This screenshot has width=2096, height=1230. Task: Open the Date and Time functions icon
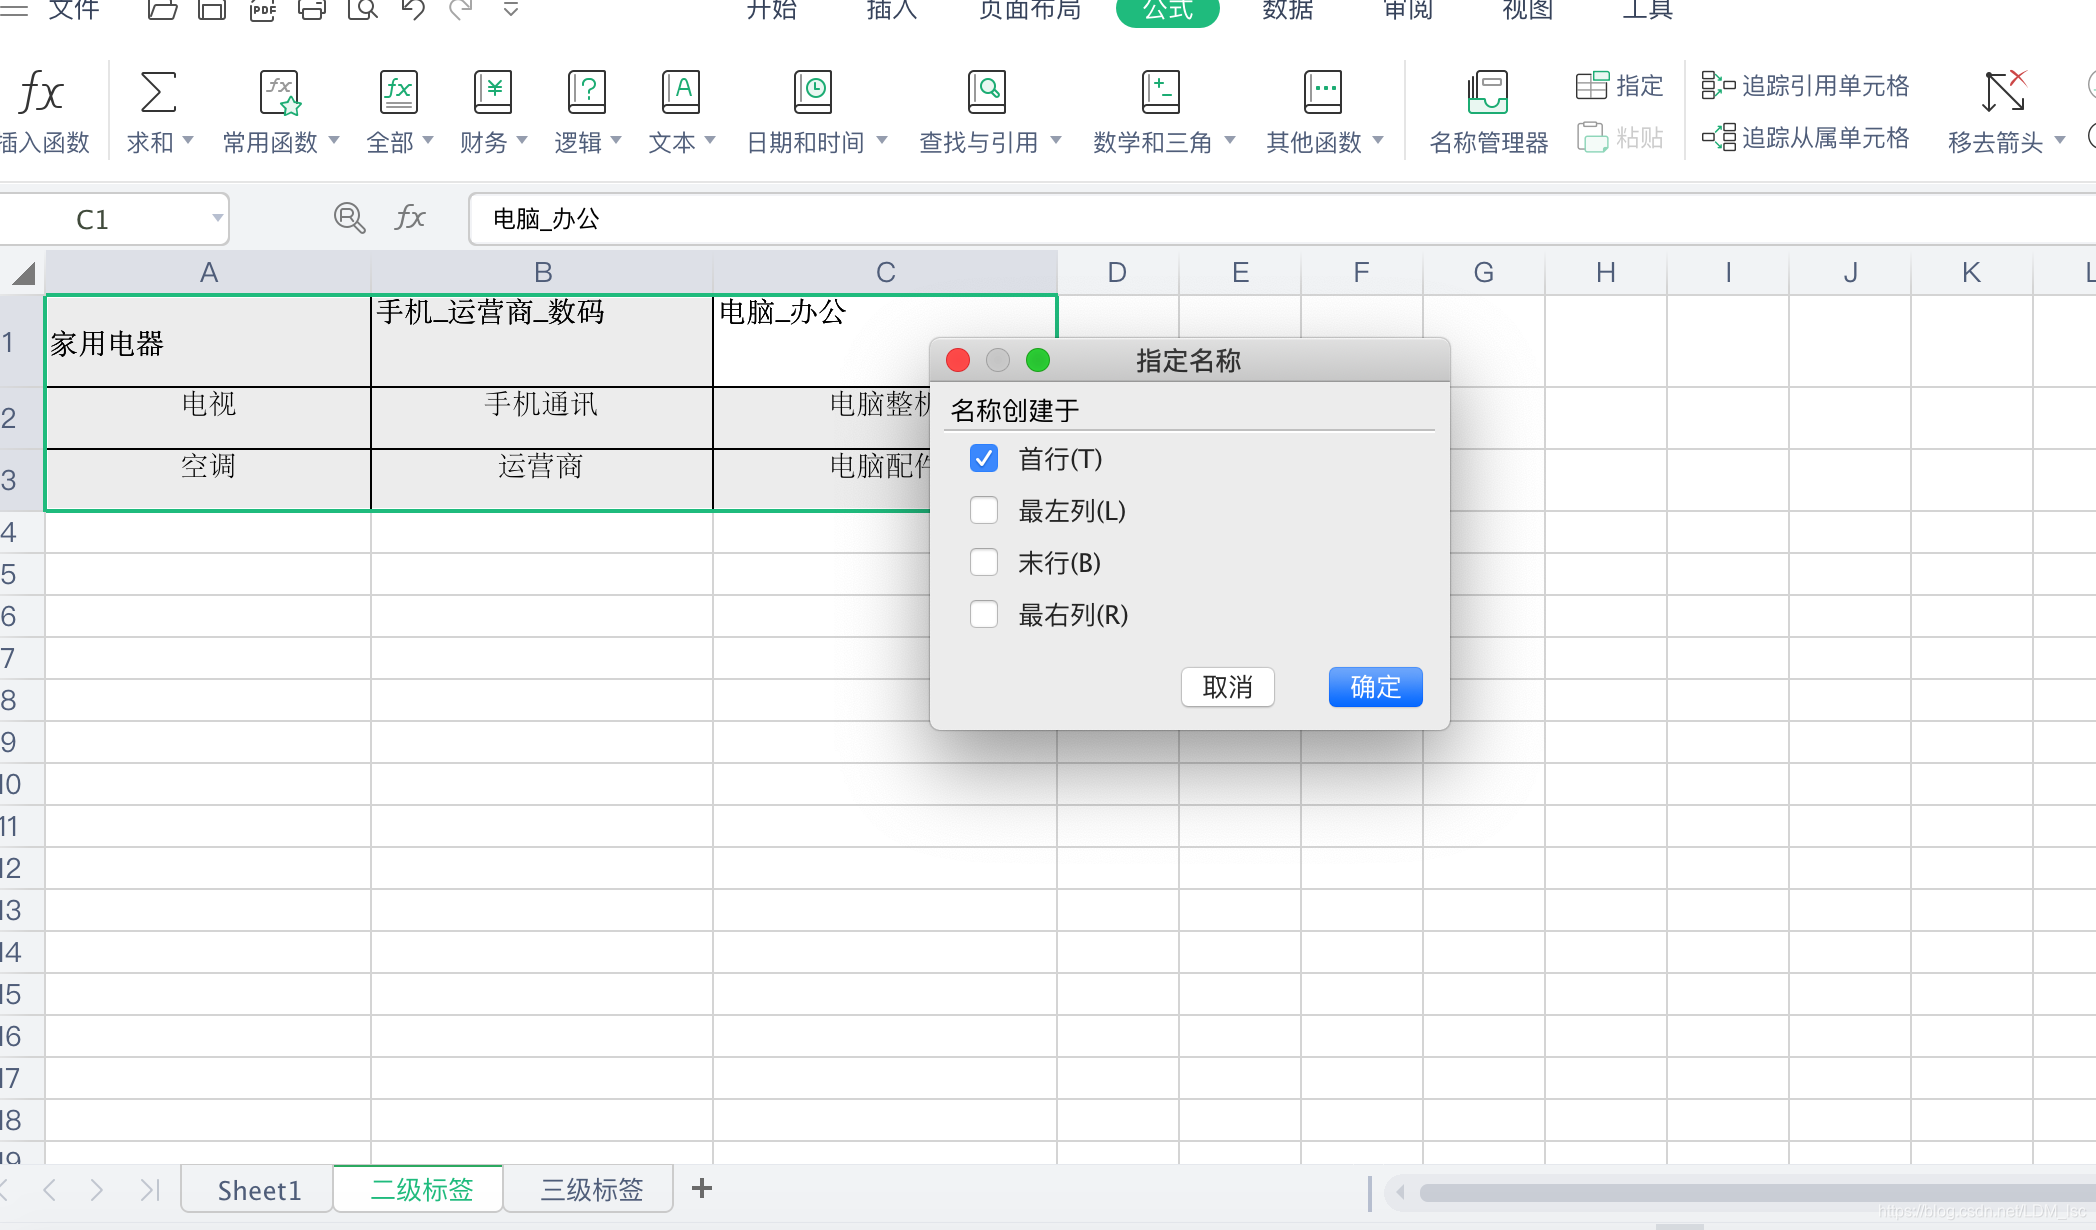(x=813, y=92)
